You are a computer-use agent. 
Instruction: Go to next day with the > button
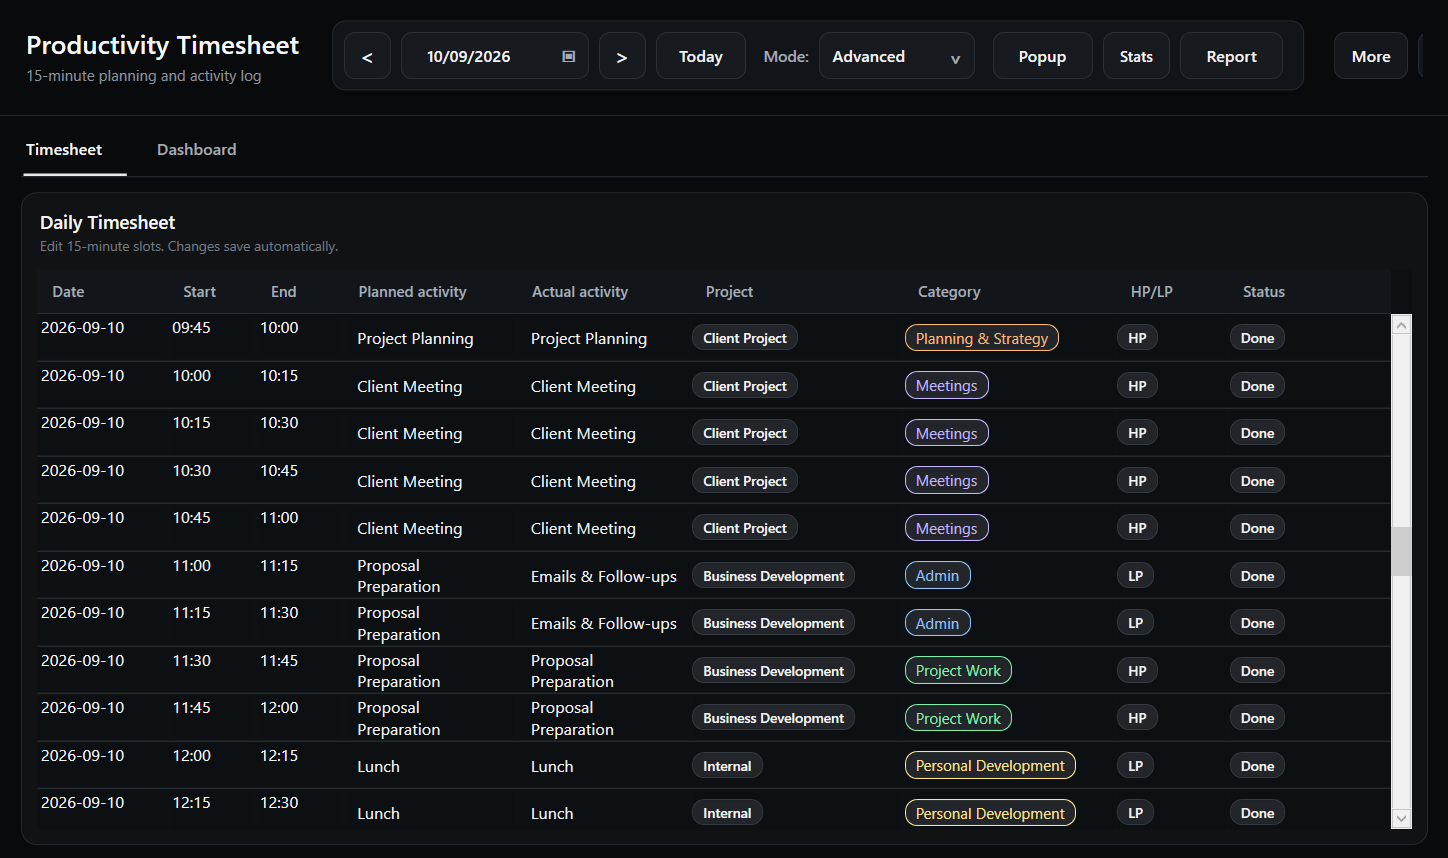tap(622, 56)
